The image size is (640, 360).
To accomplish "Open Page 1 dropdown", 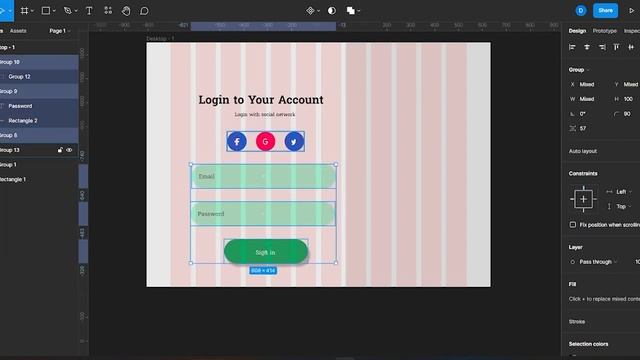I will (x=60, y=31).
